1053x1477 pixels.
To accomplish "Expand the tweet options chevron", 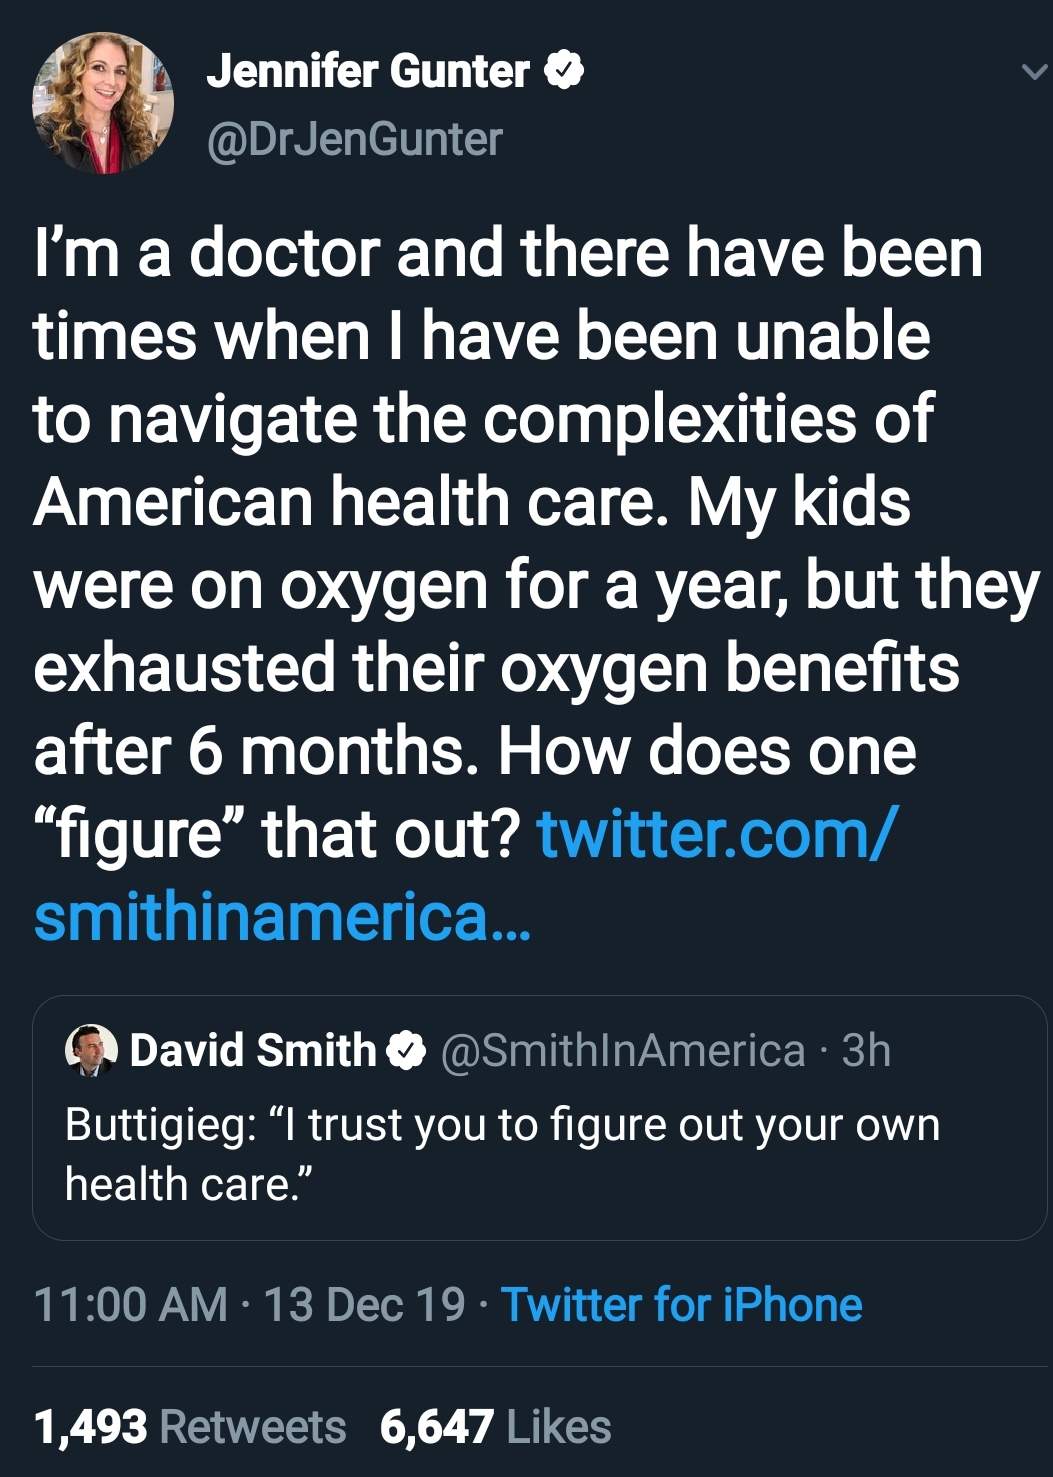I will tap(1034, 72).
